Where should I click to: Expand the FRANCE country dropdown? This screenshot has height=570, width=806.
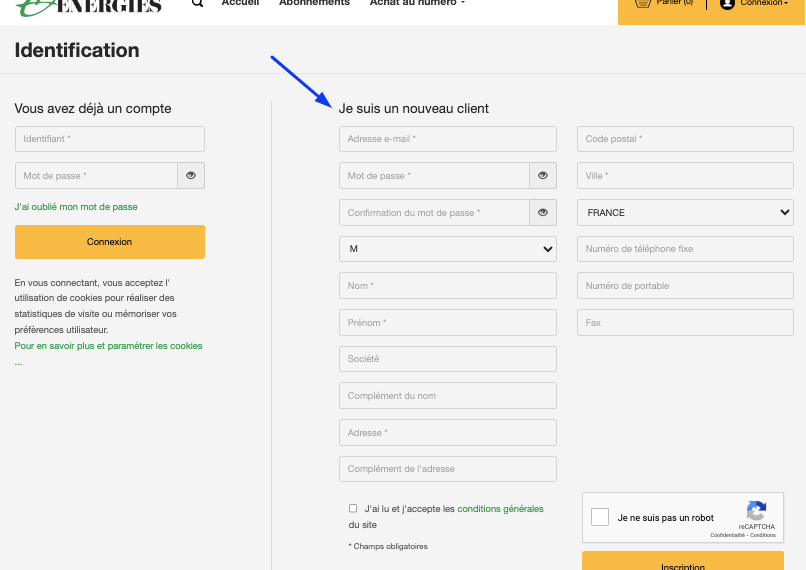click(685, 212)
